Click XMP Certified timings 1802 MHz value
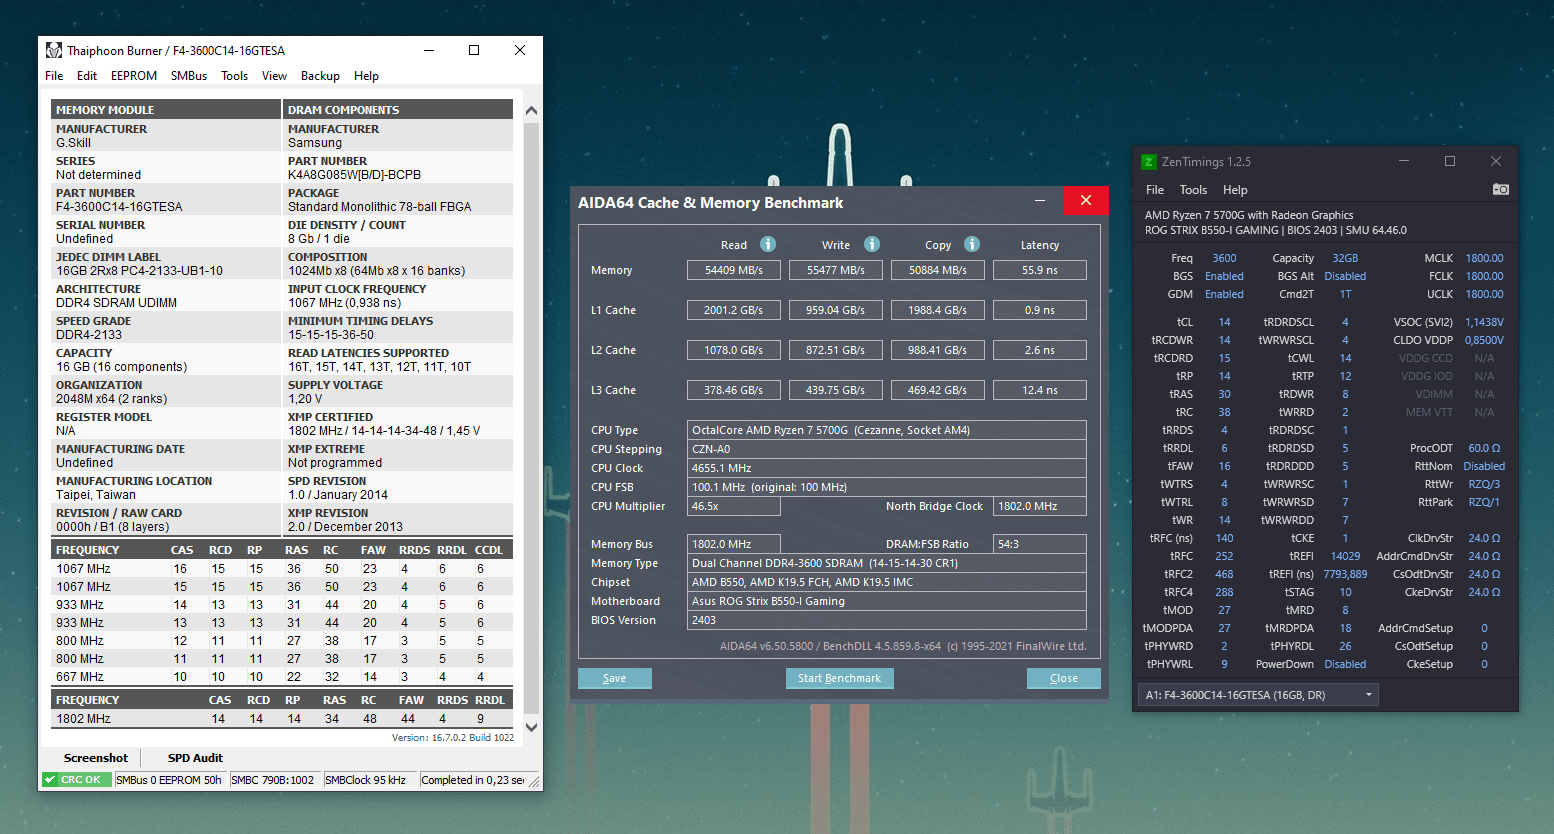The width and height of the screenshot is (1554, 834). [x=384, y=431]
